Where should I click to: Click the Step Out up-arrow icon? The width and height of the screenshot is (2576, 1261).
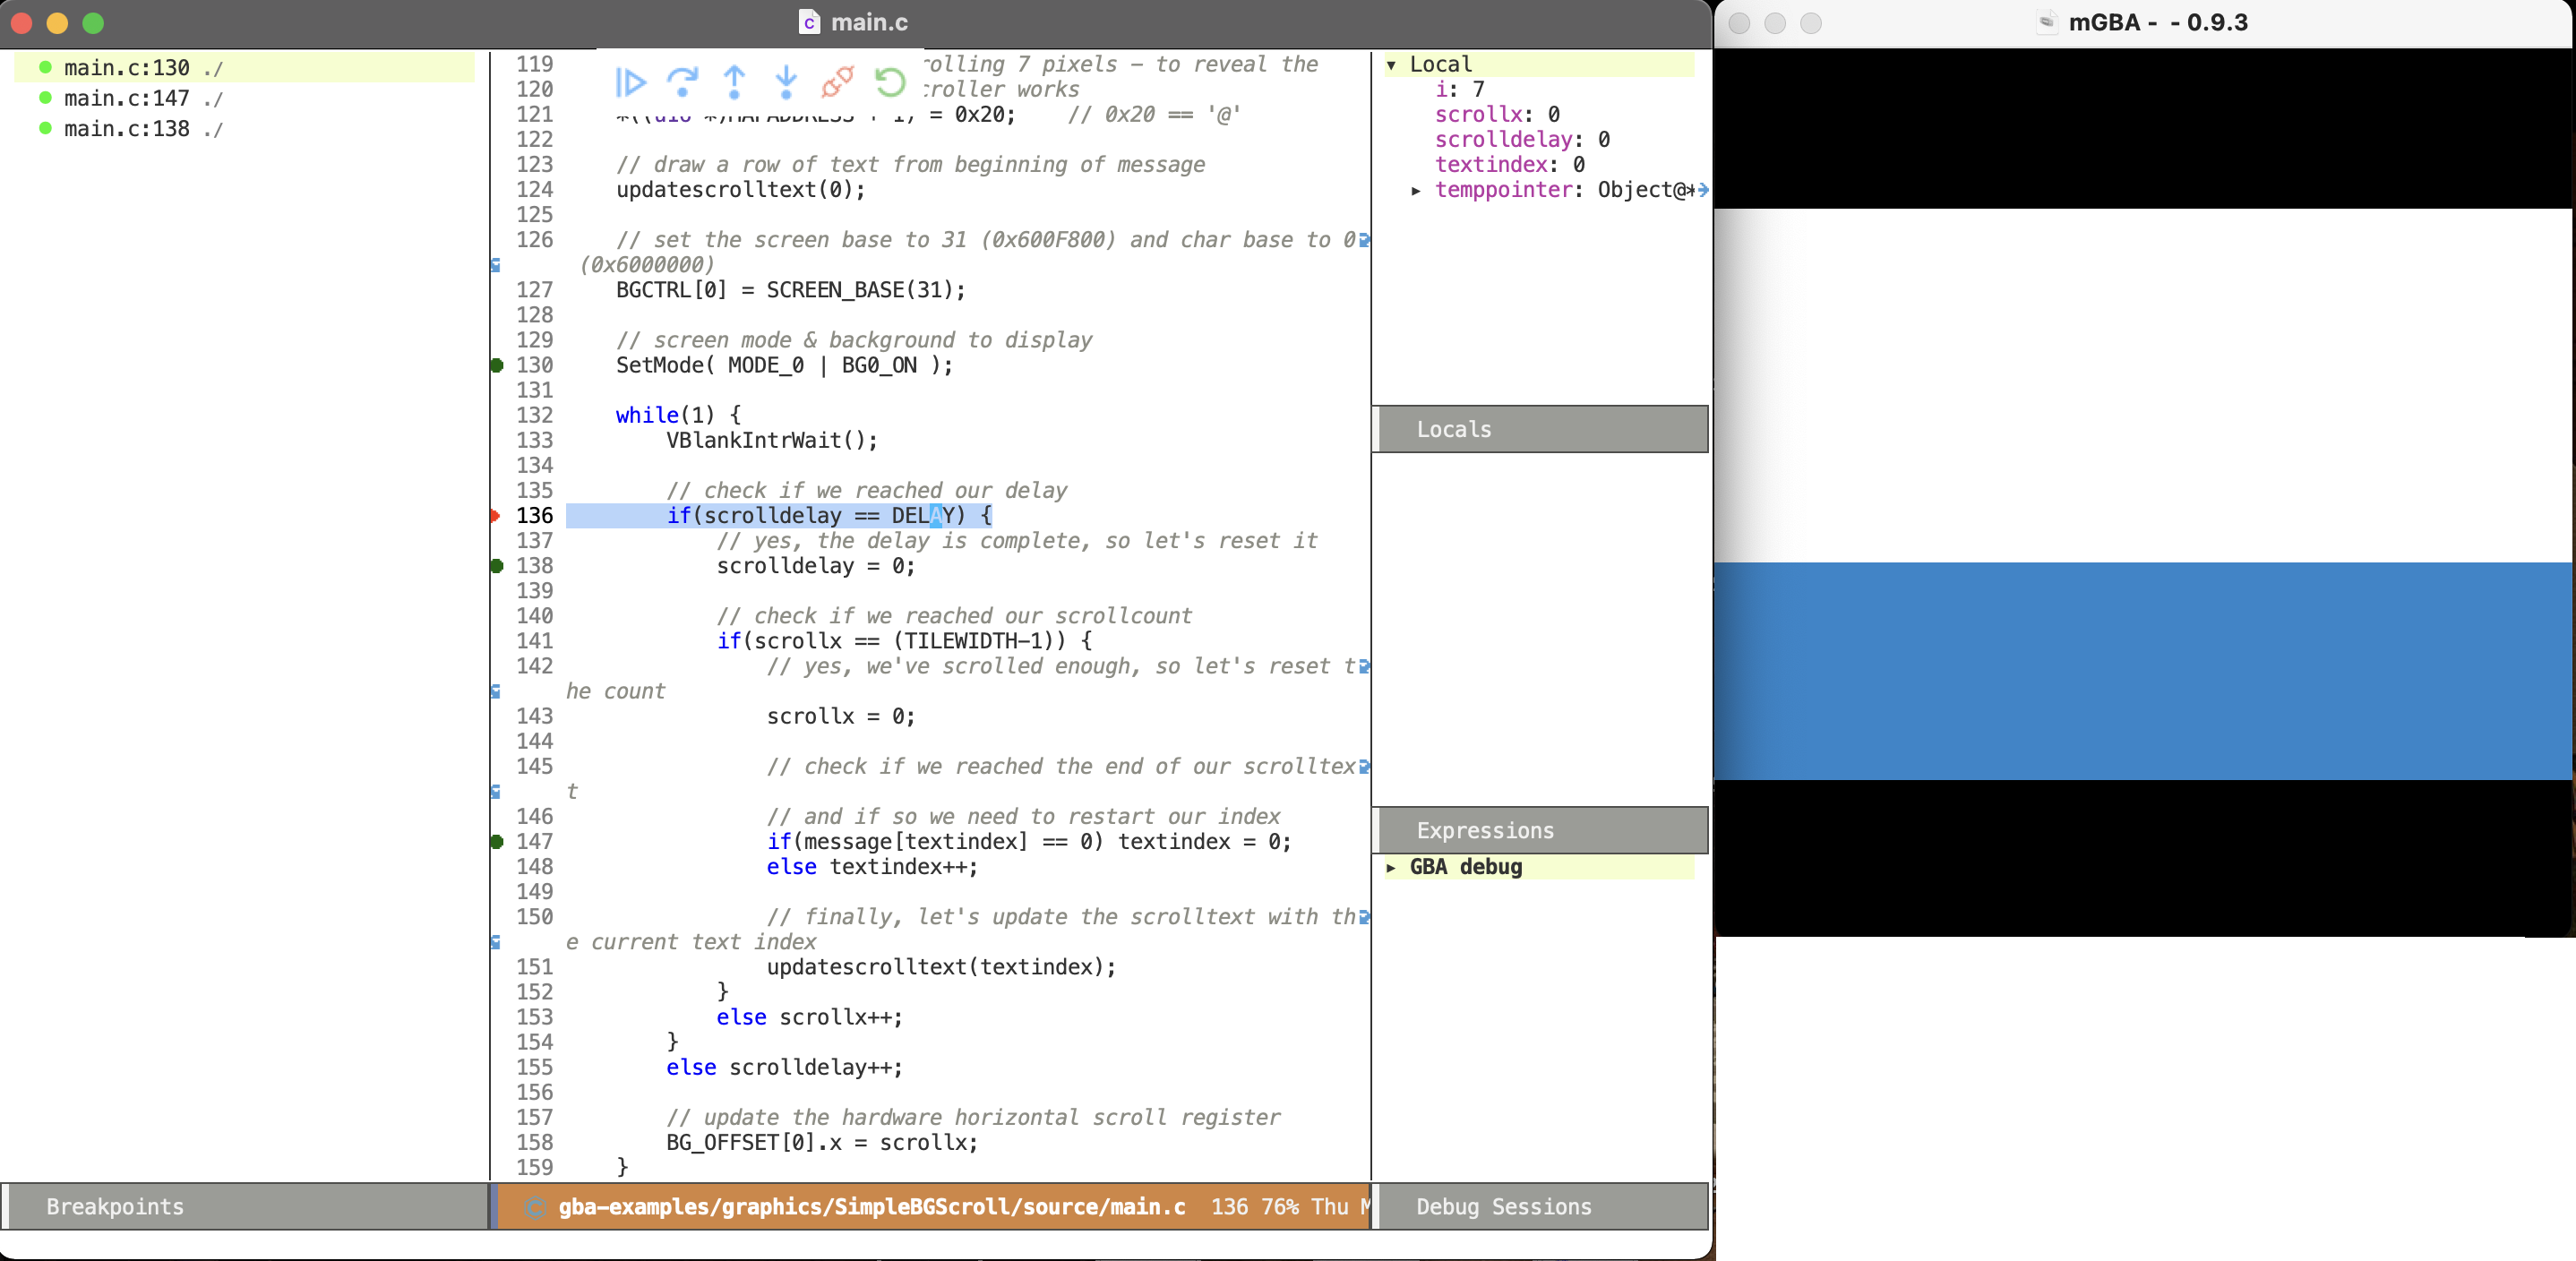click(x=734, y=82)
